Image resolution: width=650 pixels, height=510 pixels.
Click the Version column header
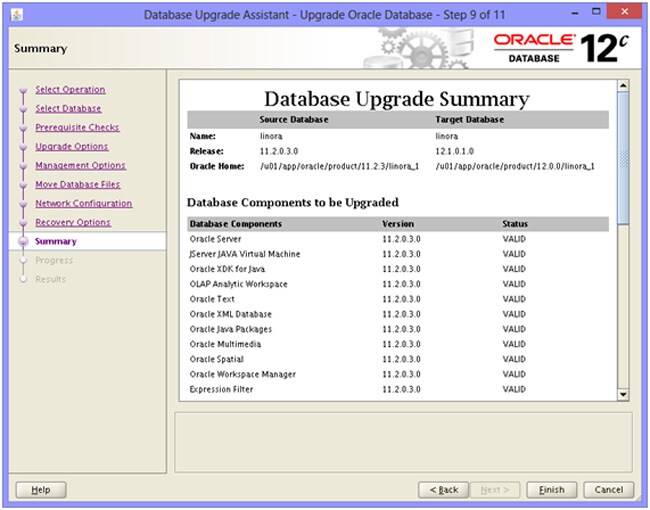point(398,224)
